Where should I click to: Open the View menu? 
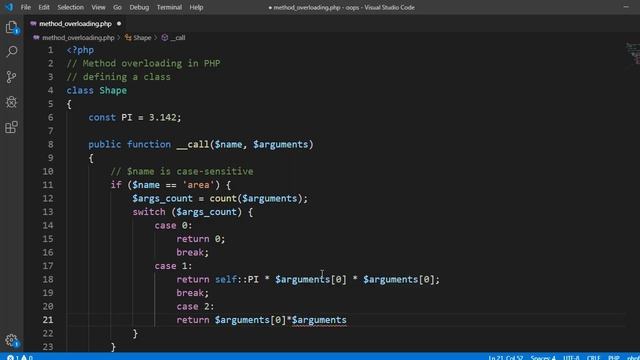(98, 7)
